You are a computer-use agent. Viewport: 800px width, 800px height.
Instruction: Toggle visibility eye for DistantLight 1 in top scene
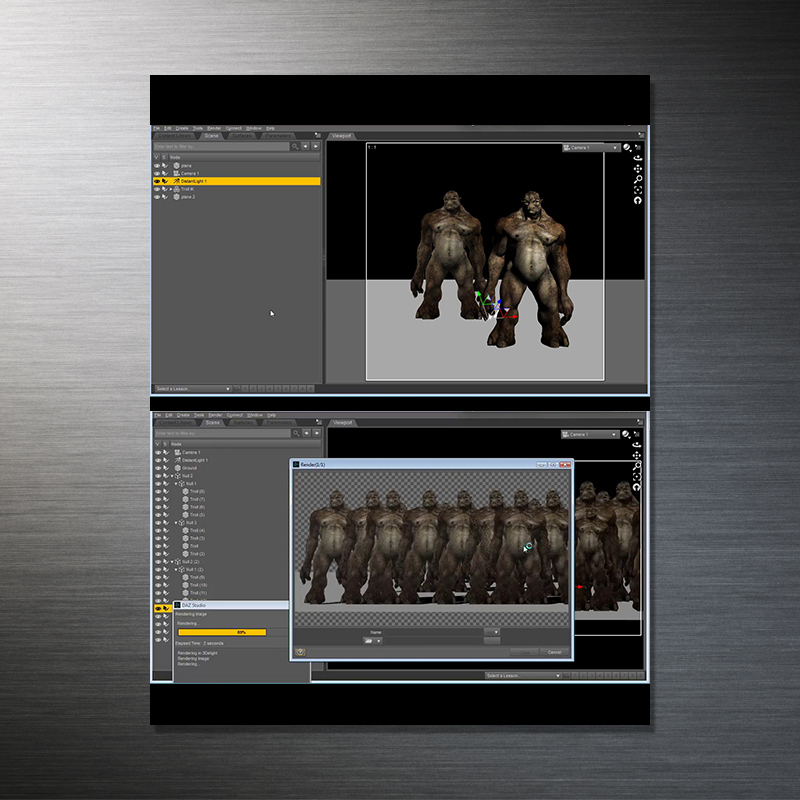point(157,181)
